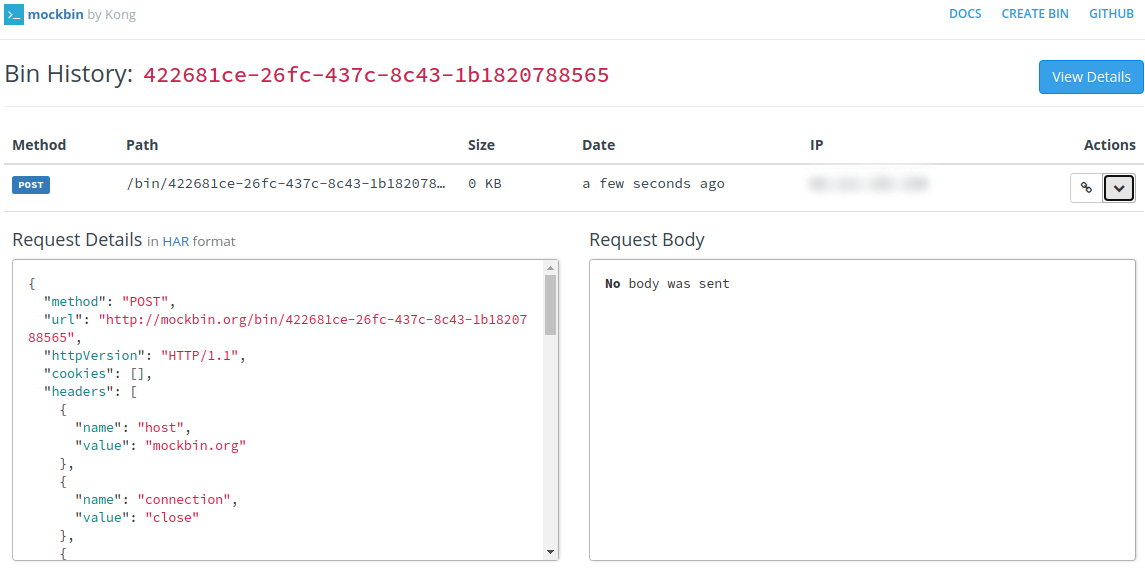Image resolution: width=1145 pixels, height=573 pixels.
Task: Go to CREATE BIN
Action: [1035, 14]
